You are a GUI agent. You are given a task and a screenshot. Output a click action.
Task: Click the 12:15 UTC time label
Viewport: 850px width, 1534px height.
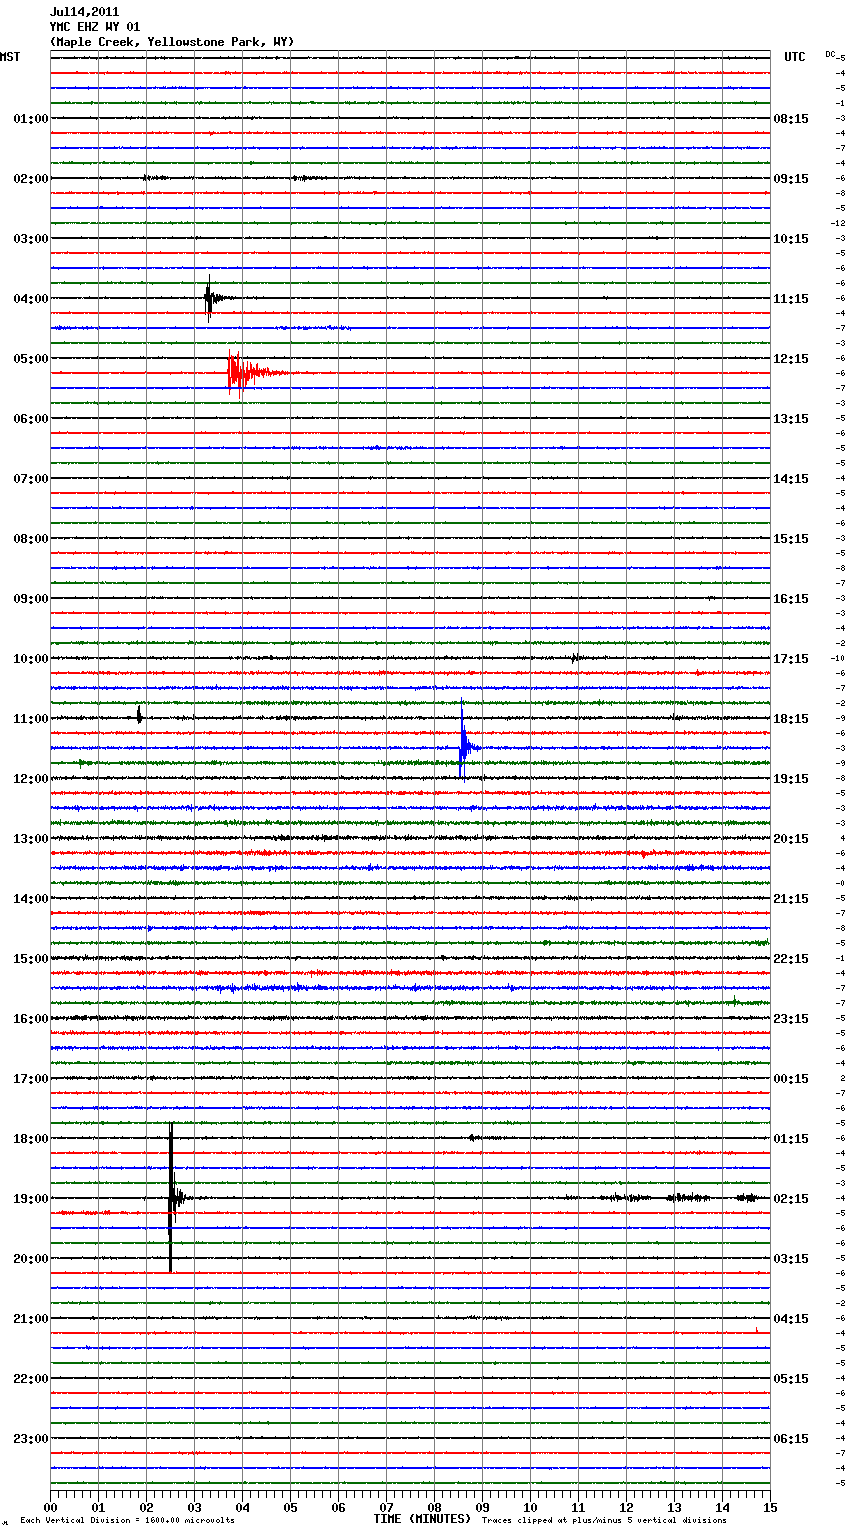(791, 359)
